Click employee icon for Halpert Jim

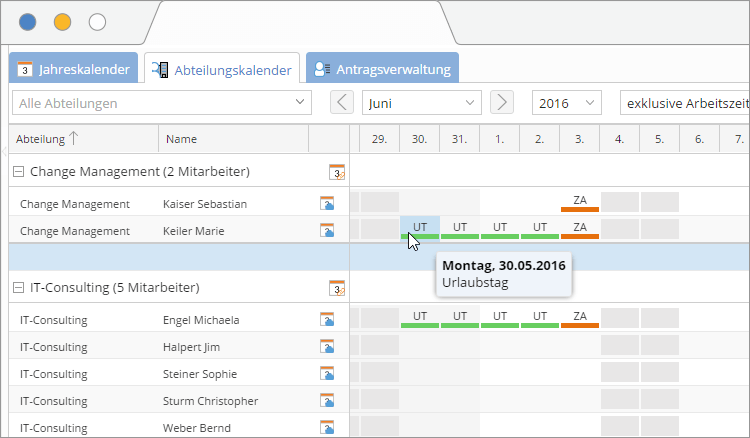coord(327,347)
